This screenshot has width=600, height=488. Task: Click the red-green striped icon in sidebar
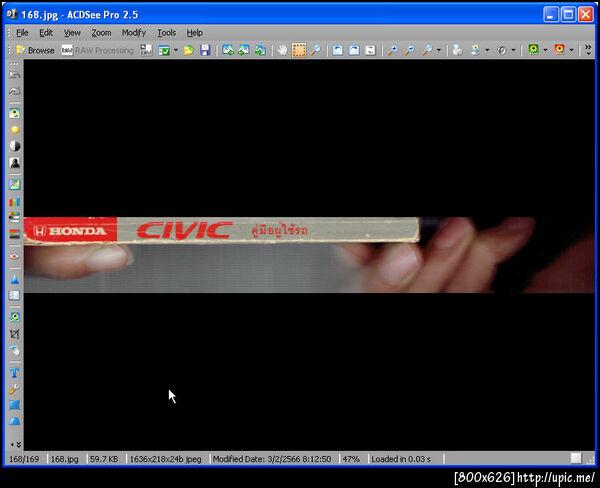(15, 234)
